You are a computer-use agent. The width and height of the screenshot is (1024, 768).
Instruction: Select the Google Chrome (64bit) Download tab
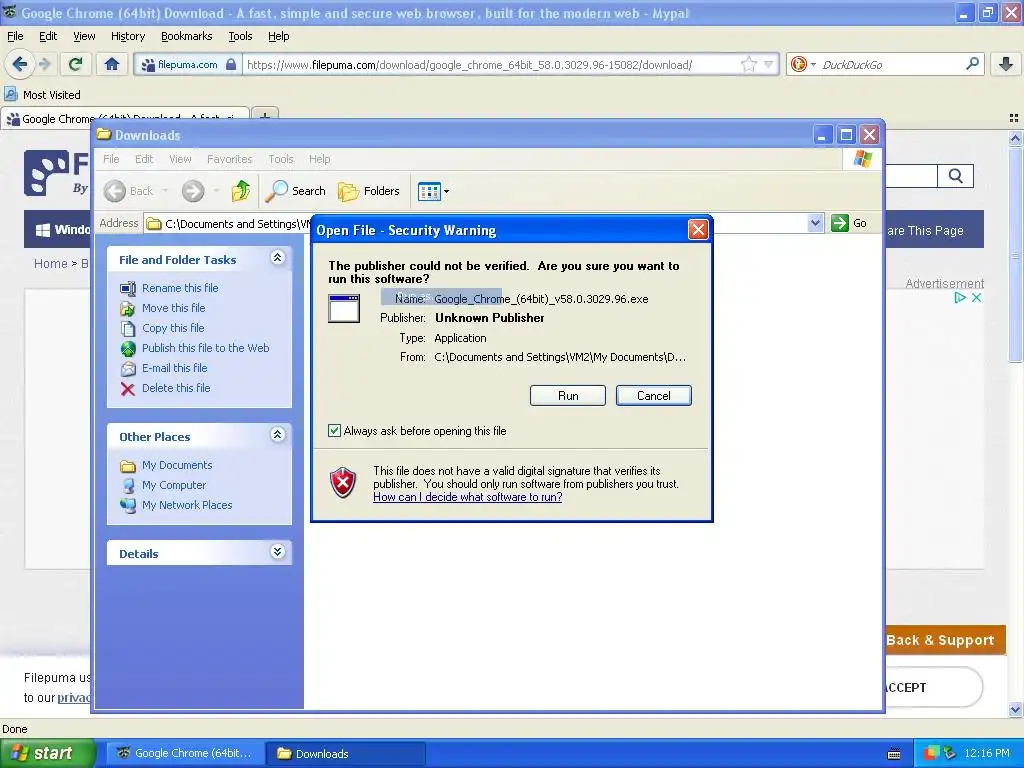(x=125, y=118)
